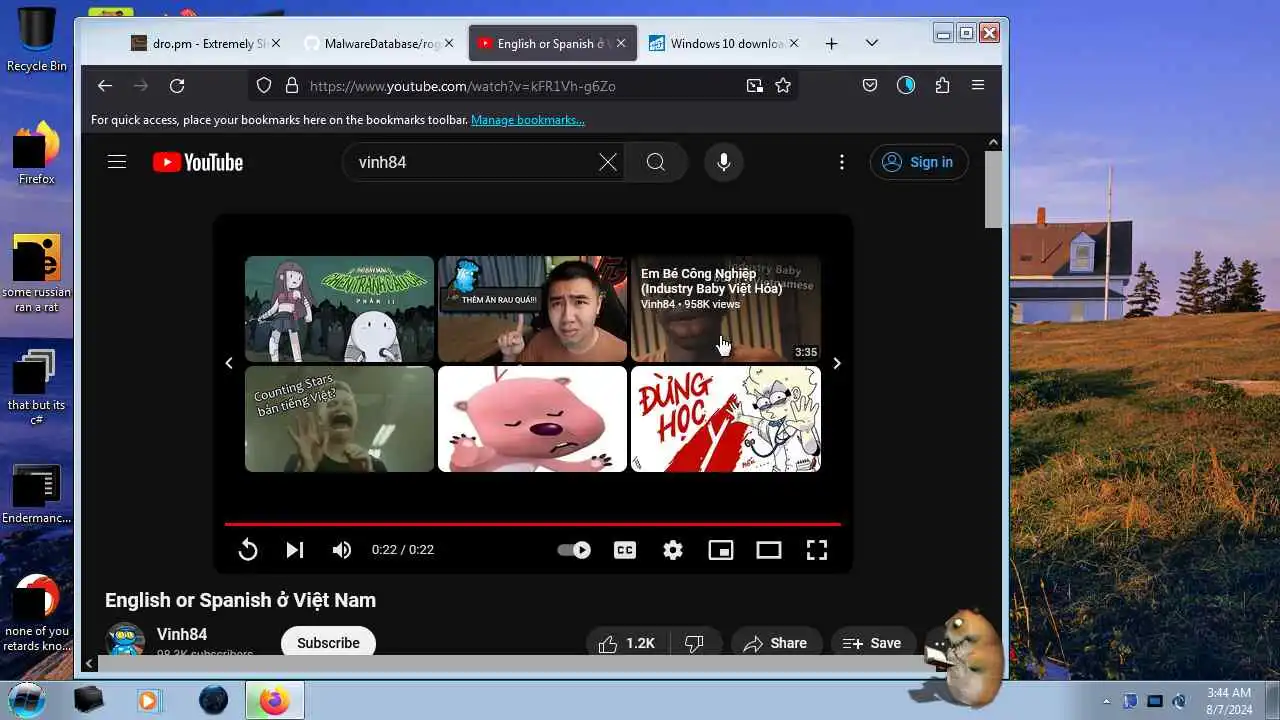This screenshot has height=720, width=1280.
Task: Open the taskbar clock showing 3:44 AM
Action: [1228, 700]
